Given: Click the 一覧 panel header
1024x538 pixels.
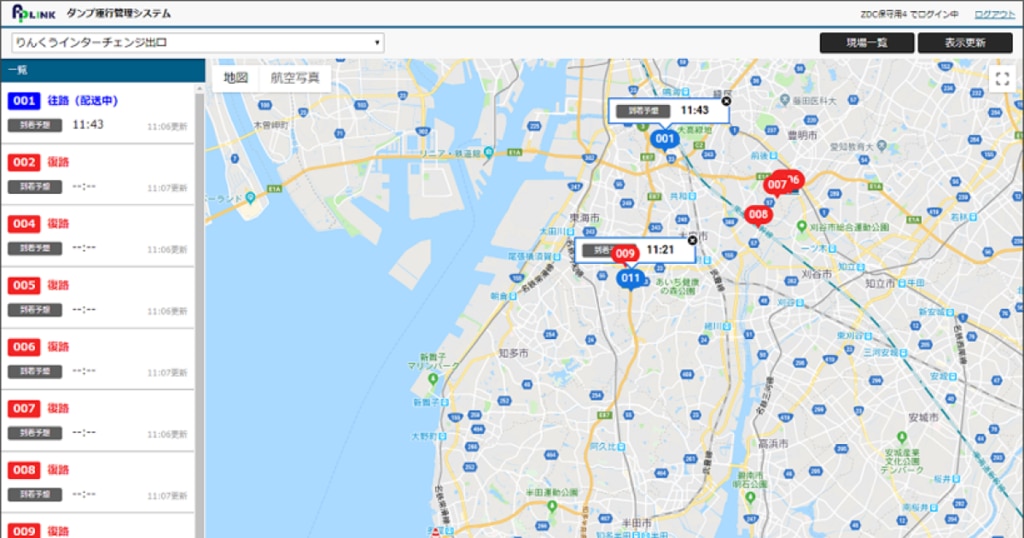Looking at the screenshot, I should click(x=103, y=70).
